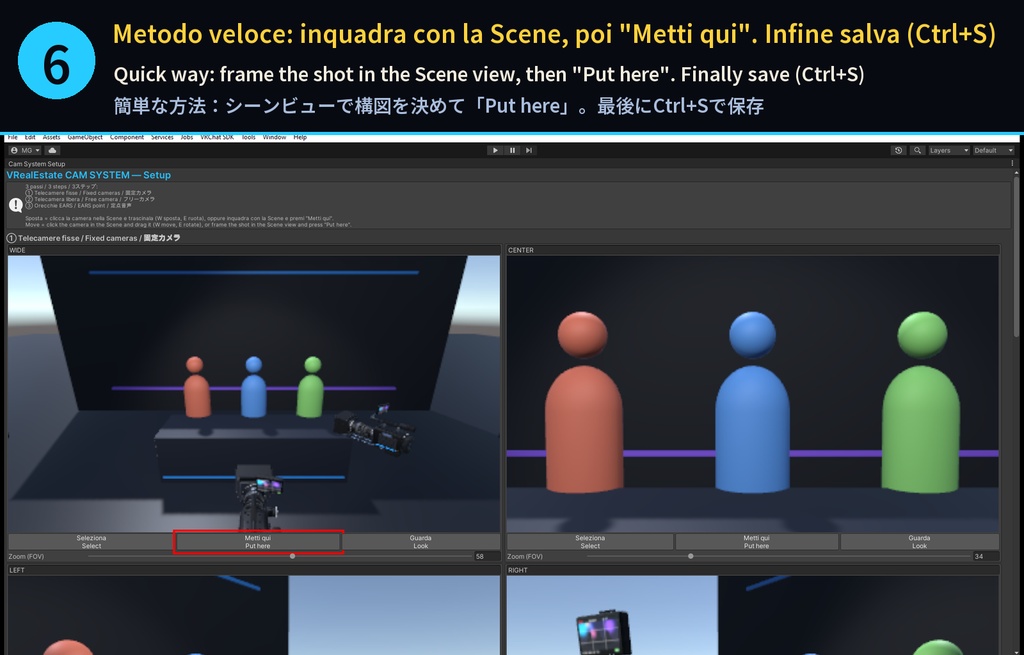
Task: Open the Unity cloud services icon
Action: 52,150
